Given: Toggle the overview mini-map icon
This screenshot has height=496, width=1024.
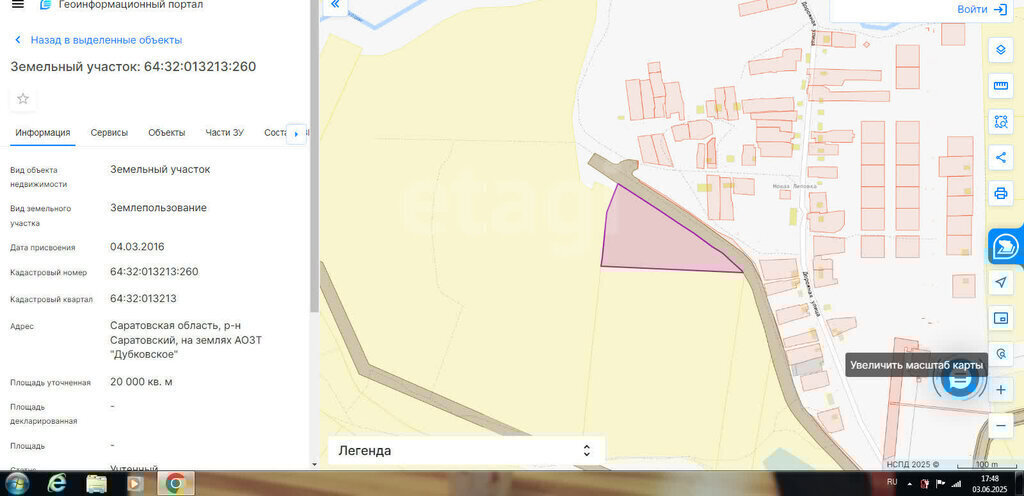Looking at the screenshot, I should [x=1000, y=318].
